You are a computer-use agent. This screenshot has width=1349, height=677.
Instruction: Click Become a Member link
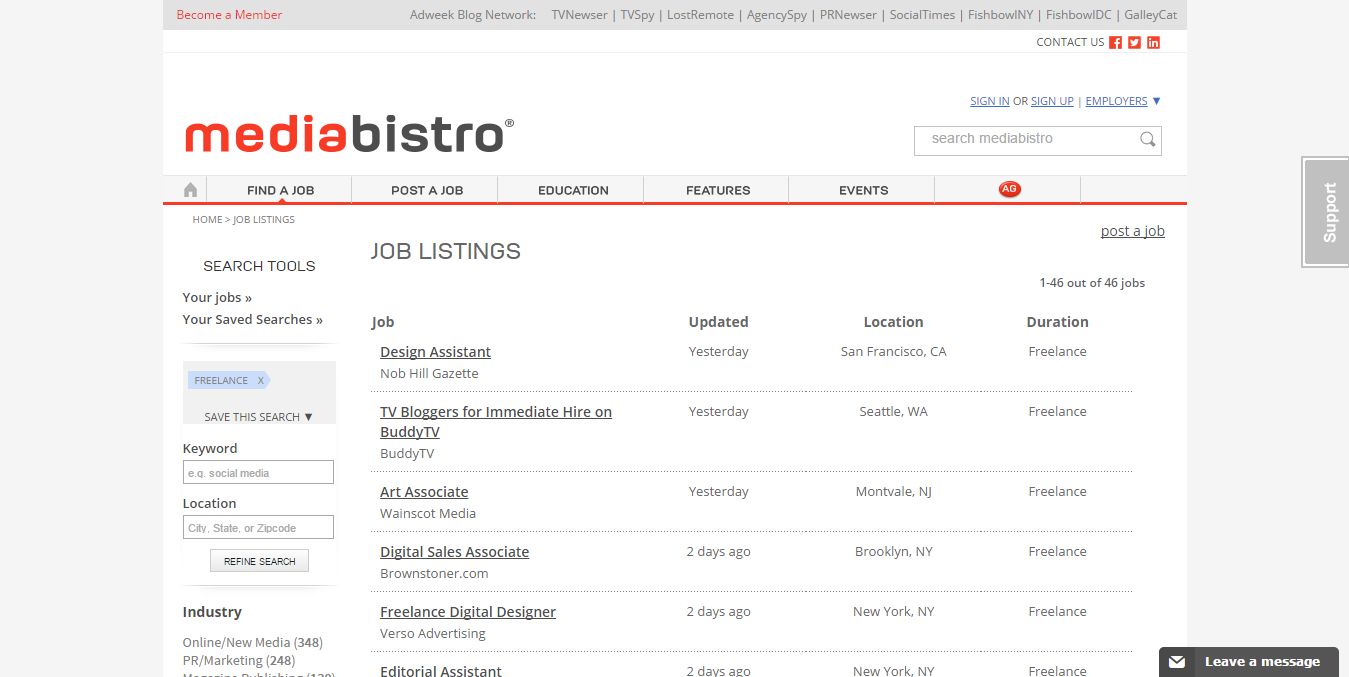click(229, 15)
